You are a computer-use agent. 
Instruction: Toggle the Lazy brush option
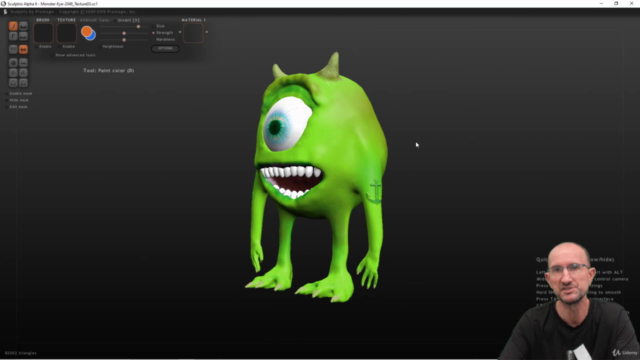(104, 20)
